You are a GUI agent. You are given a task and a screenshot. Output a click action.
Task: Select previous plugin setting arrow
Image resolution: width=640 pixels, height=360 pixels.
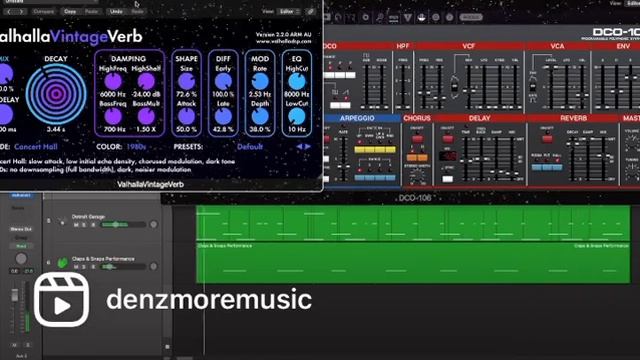click(x=9, y=11)
